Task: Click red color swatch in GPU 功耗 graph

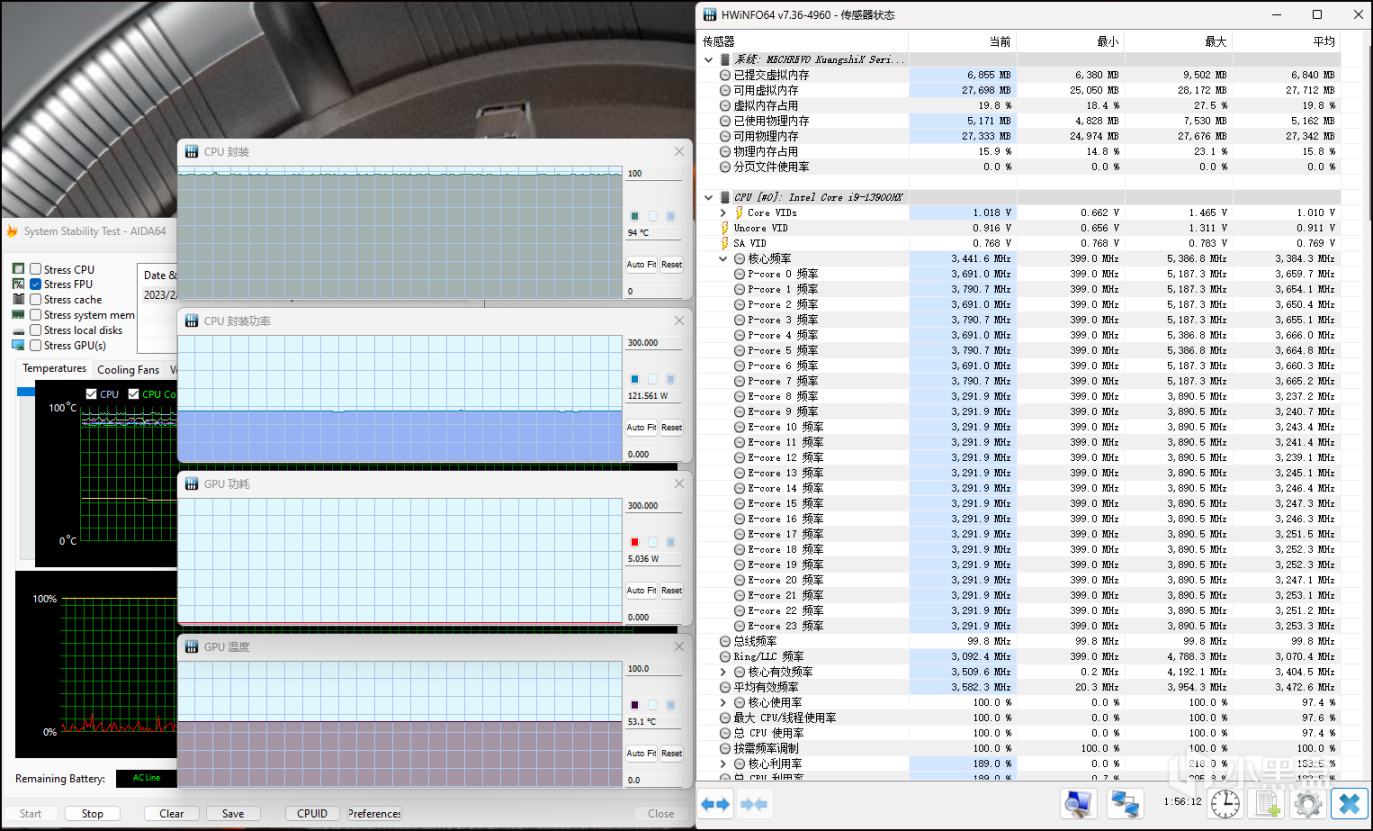Action: (x=634, y=542)
